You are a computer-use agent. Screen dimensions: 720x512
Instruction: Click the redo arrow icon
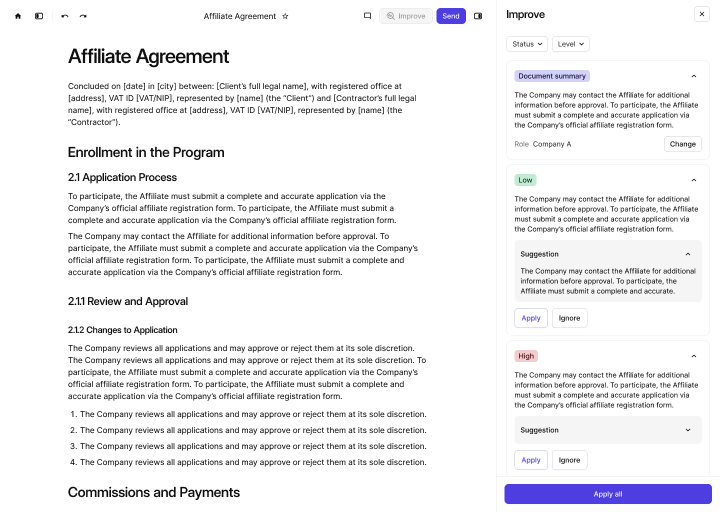[83, 16]
